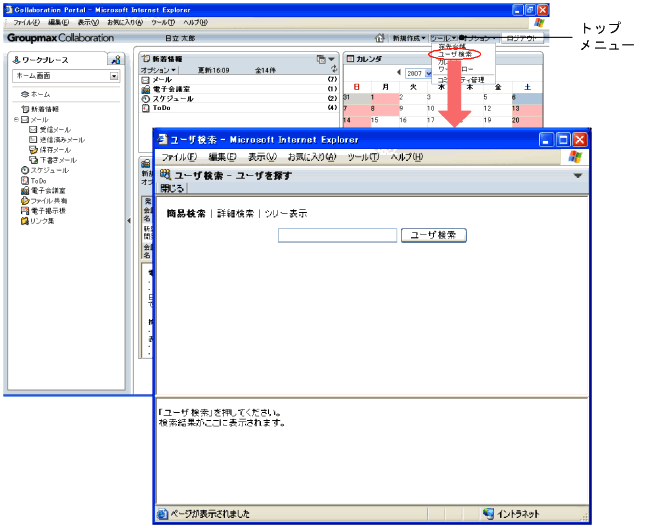
Task: Click the 電子掲示板 icon in the sidebar
Action: click(25, 211)
